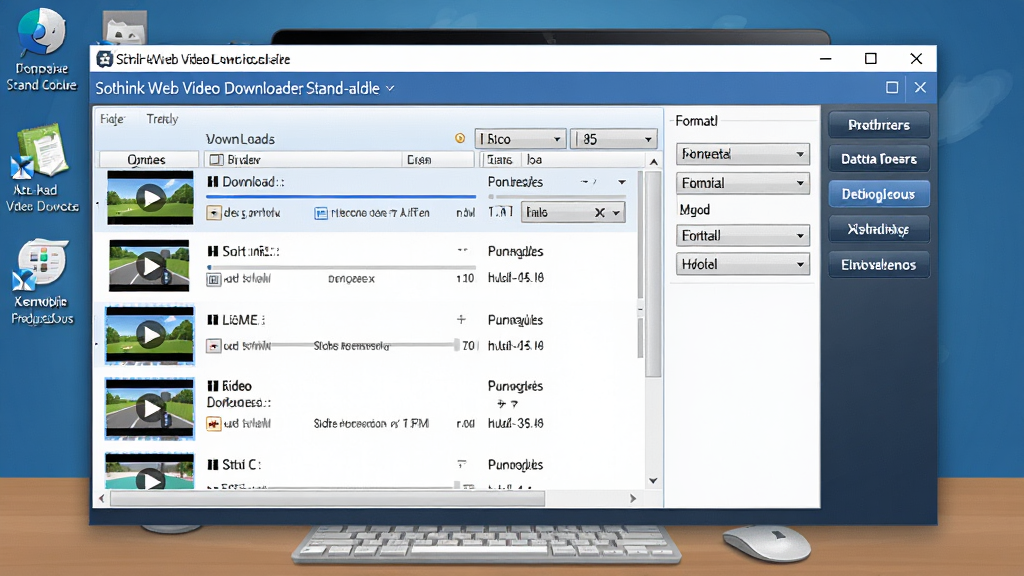
Task: Click the folder icon at top of desktop
Action: coord(124,27)
